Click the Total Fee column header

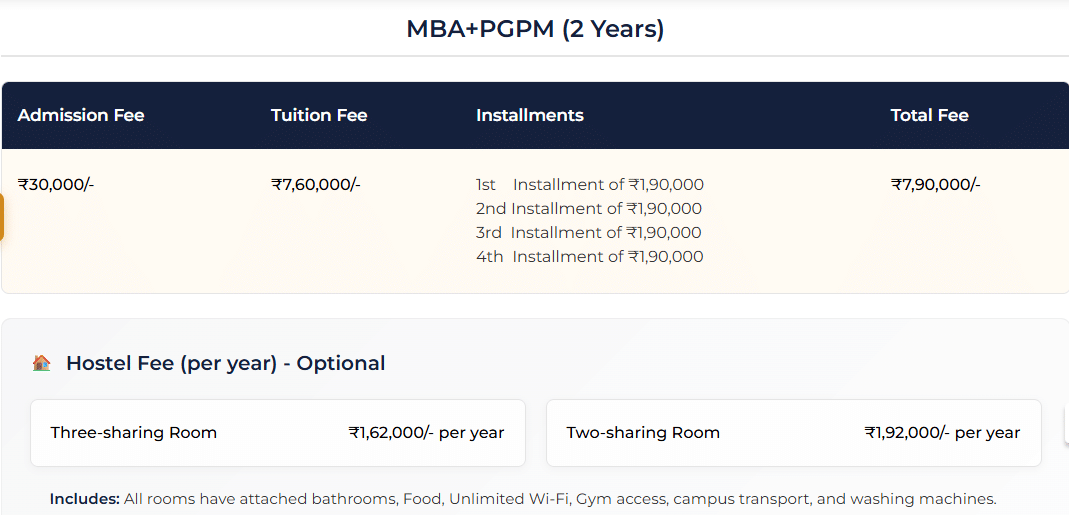coord(930,115)
